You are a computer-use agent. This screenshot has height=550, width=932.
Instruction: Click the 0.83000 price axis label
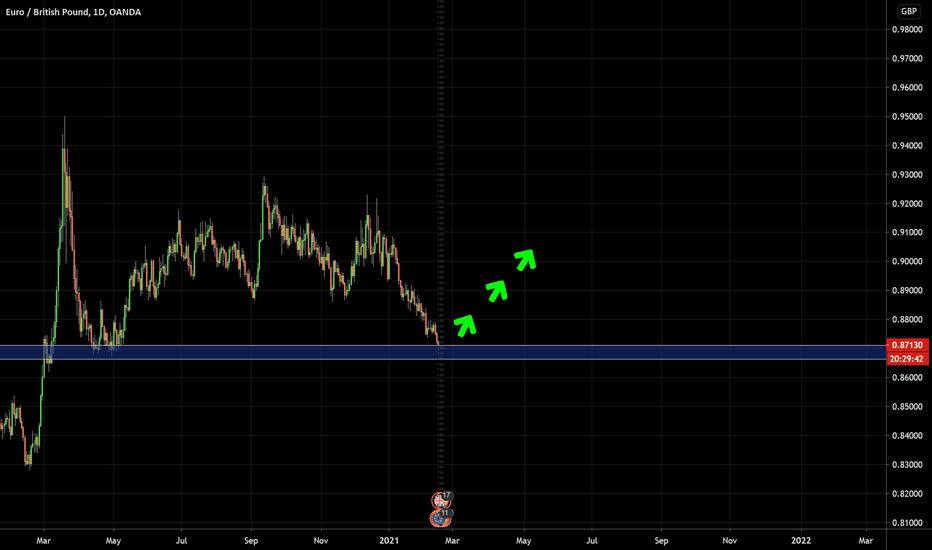907,464
